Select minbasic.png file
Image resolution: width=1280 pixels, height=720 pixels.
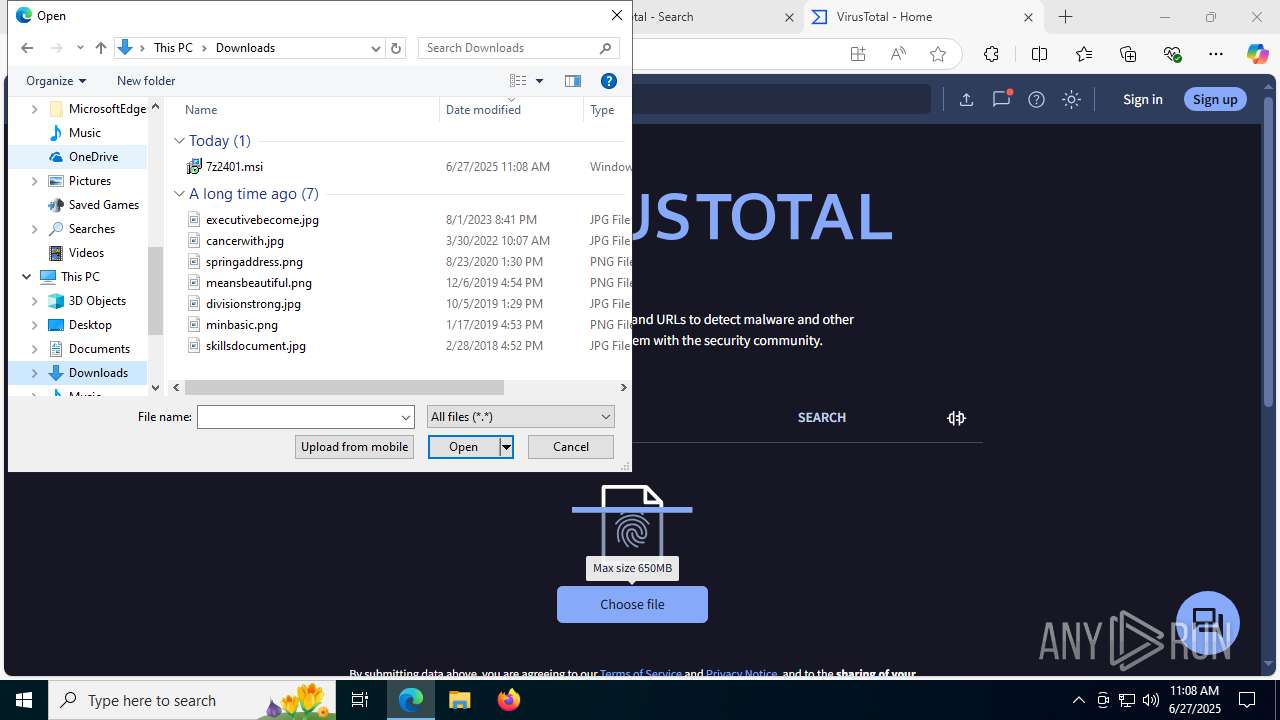coord(242,325)
